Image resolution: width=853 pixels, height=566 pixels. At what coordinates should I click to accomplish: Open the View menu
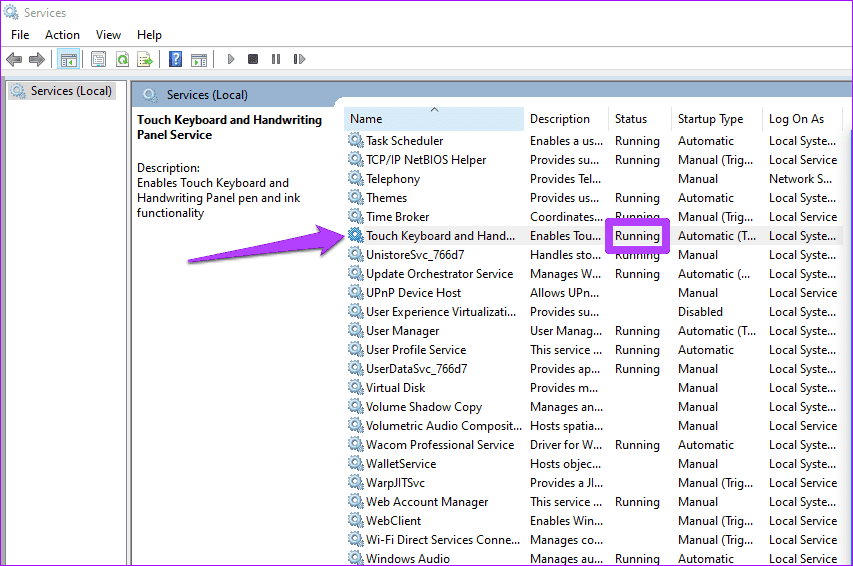pyautogui.click(x=108, y=35)
